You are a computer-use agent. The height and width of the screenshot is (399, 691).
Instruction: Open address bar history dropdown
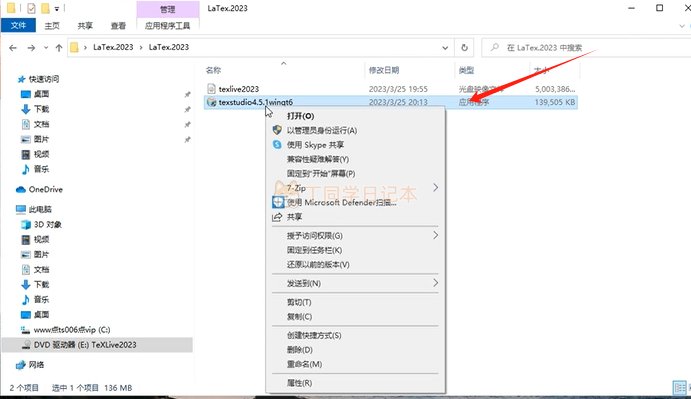[x=445, y=48]
